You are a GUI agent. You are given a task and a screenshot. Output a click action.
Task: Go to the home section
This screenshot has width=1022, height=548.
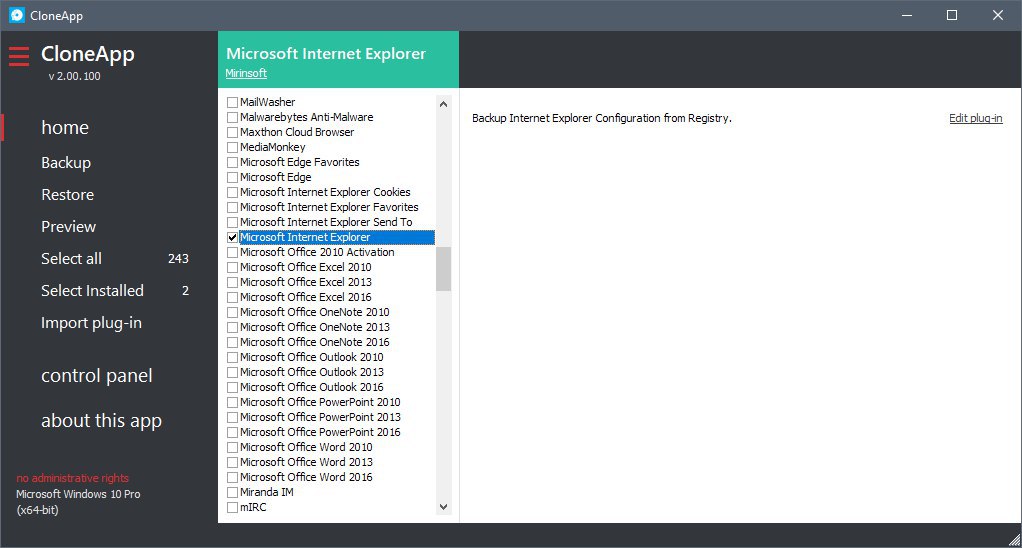tap(65, 128)
